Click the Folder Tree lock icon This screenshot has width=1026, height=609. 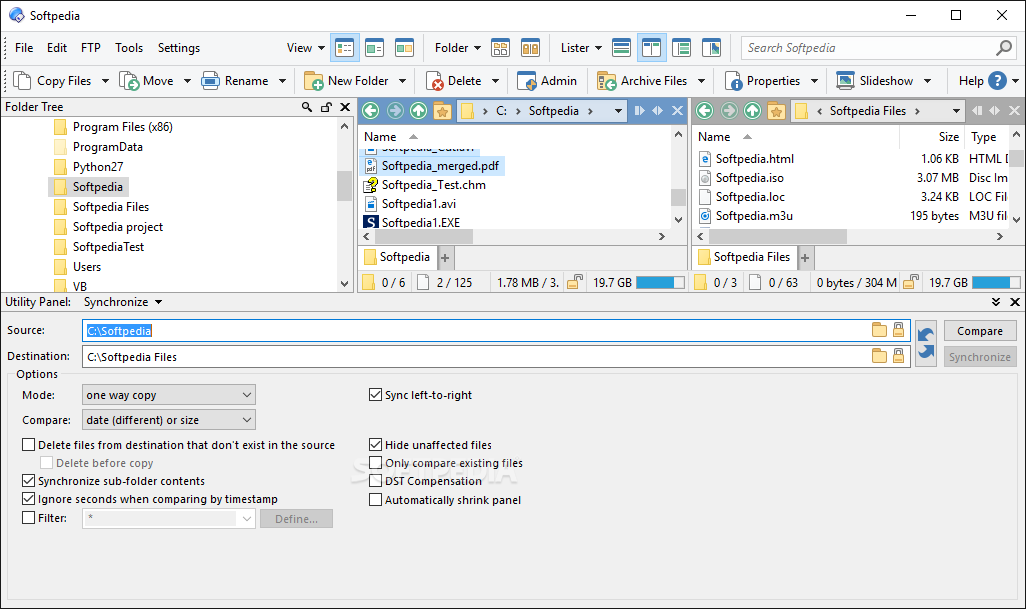[326, 107]
